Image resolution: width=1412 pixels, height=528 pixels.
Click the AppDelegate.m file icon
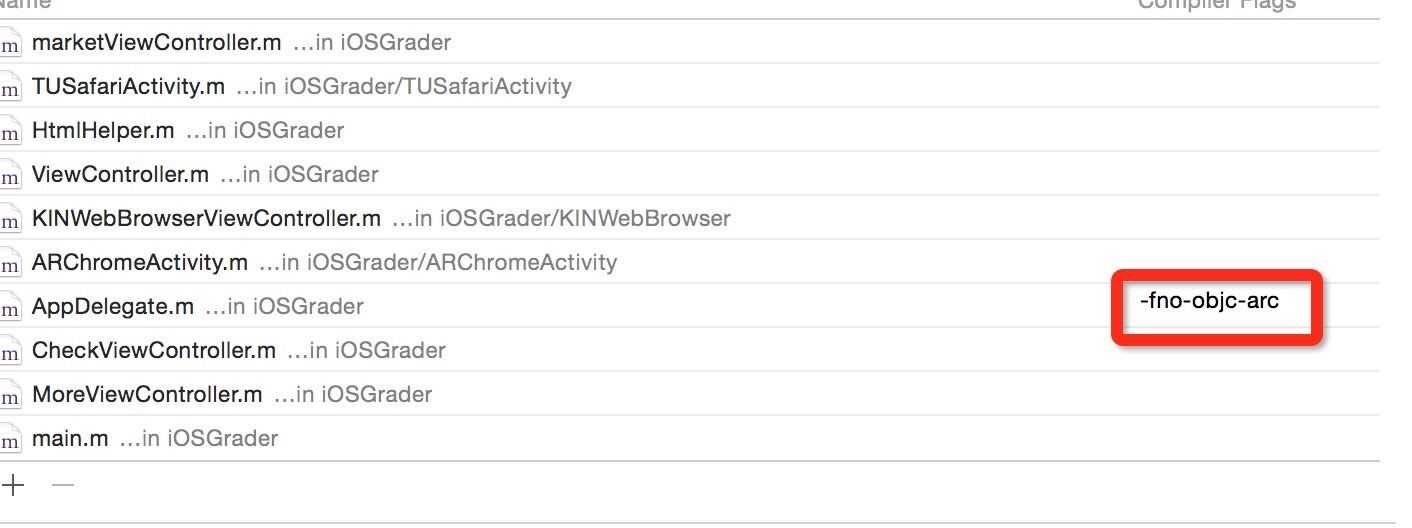click(9, 307)
